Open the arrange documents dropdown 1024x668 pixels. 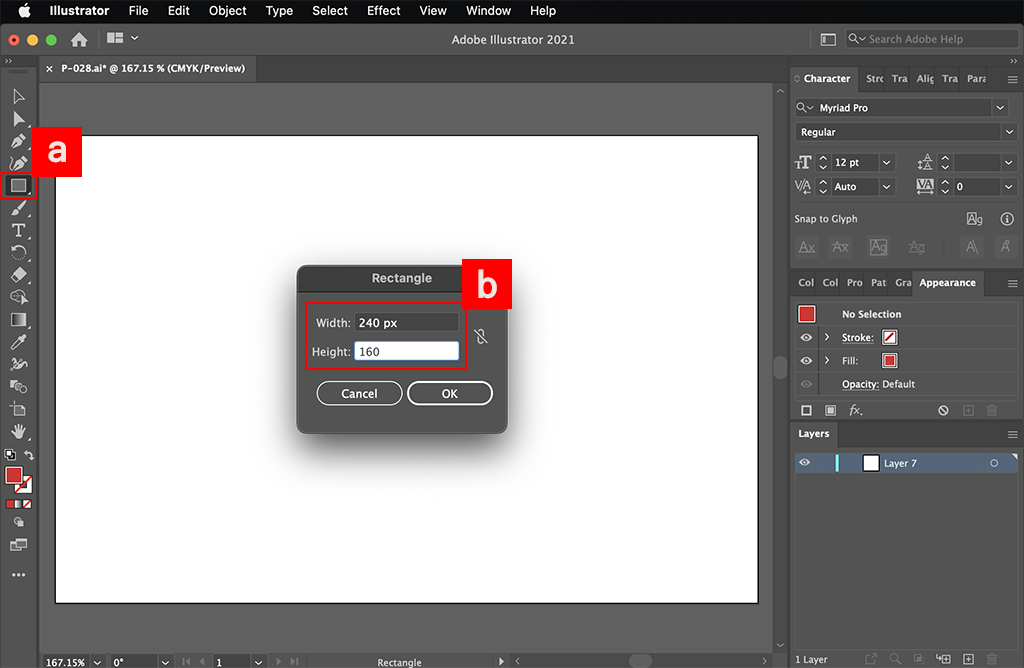pyautogui.click(x=123, y=39)
